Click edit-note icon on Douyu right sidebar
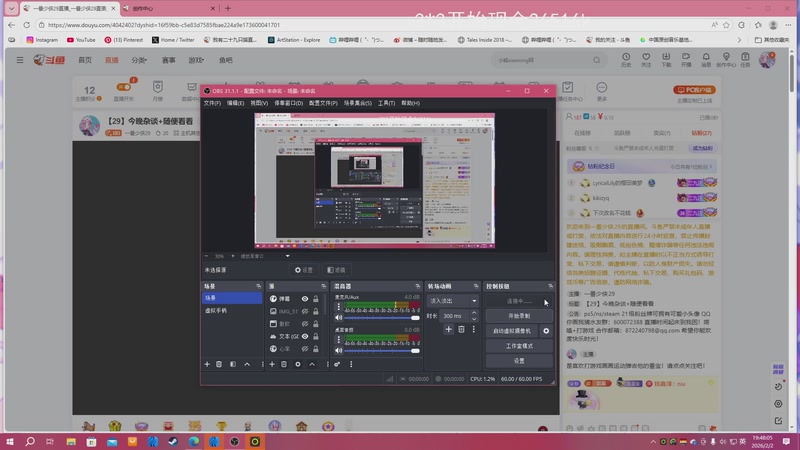Image resolution: width=800 pixels, height=450 pixels. (x=778, y=421)
